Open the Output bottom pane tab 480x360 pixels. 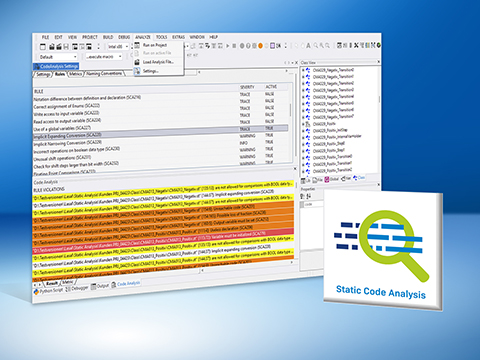[x=100, y=286]
